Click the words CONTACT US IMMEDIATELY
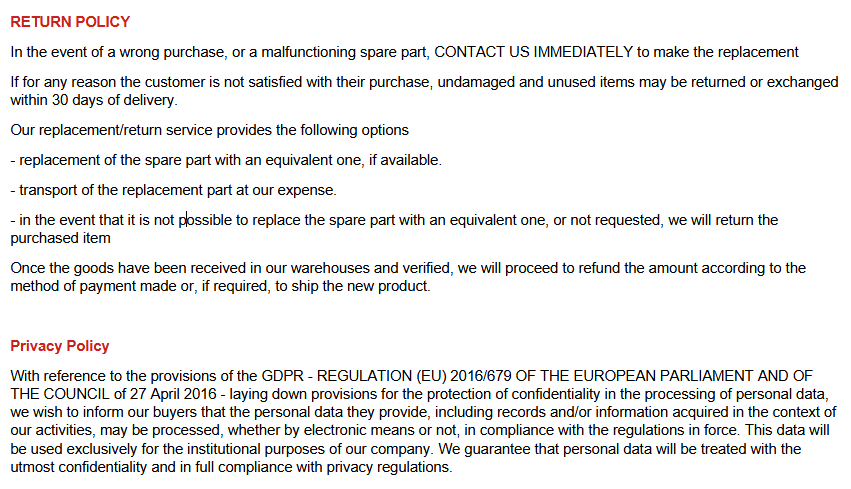851x489 pixels. 533,52
